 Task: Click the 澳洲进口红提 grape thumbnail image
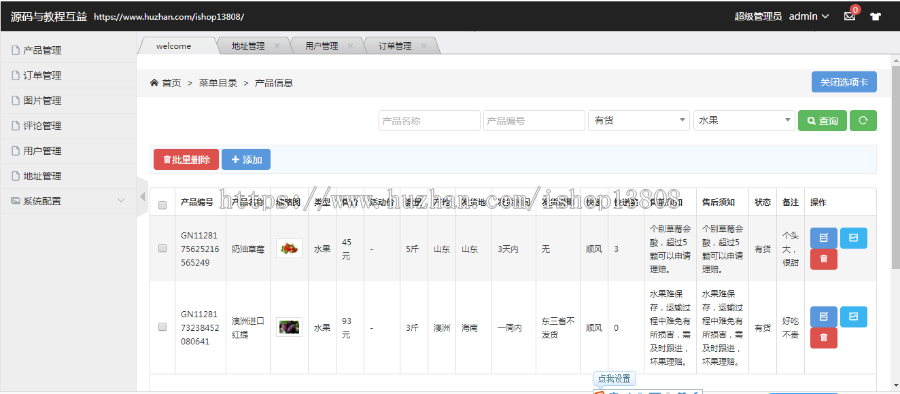[289, 327]
